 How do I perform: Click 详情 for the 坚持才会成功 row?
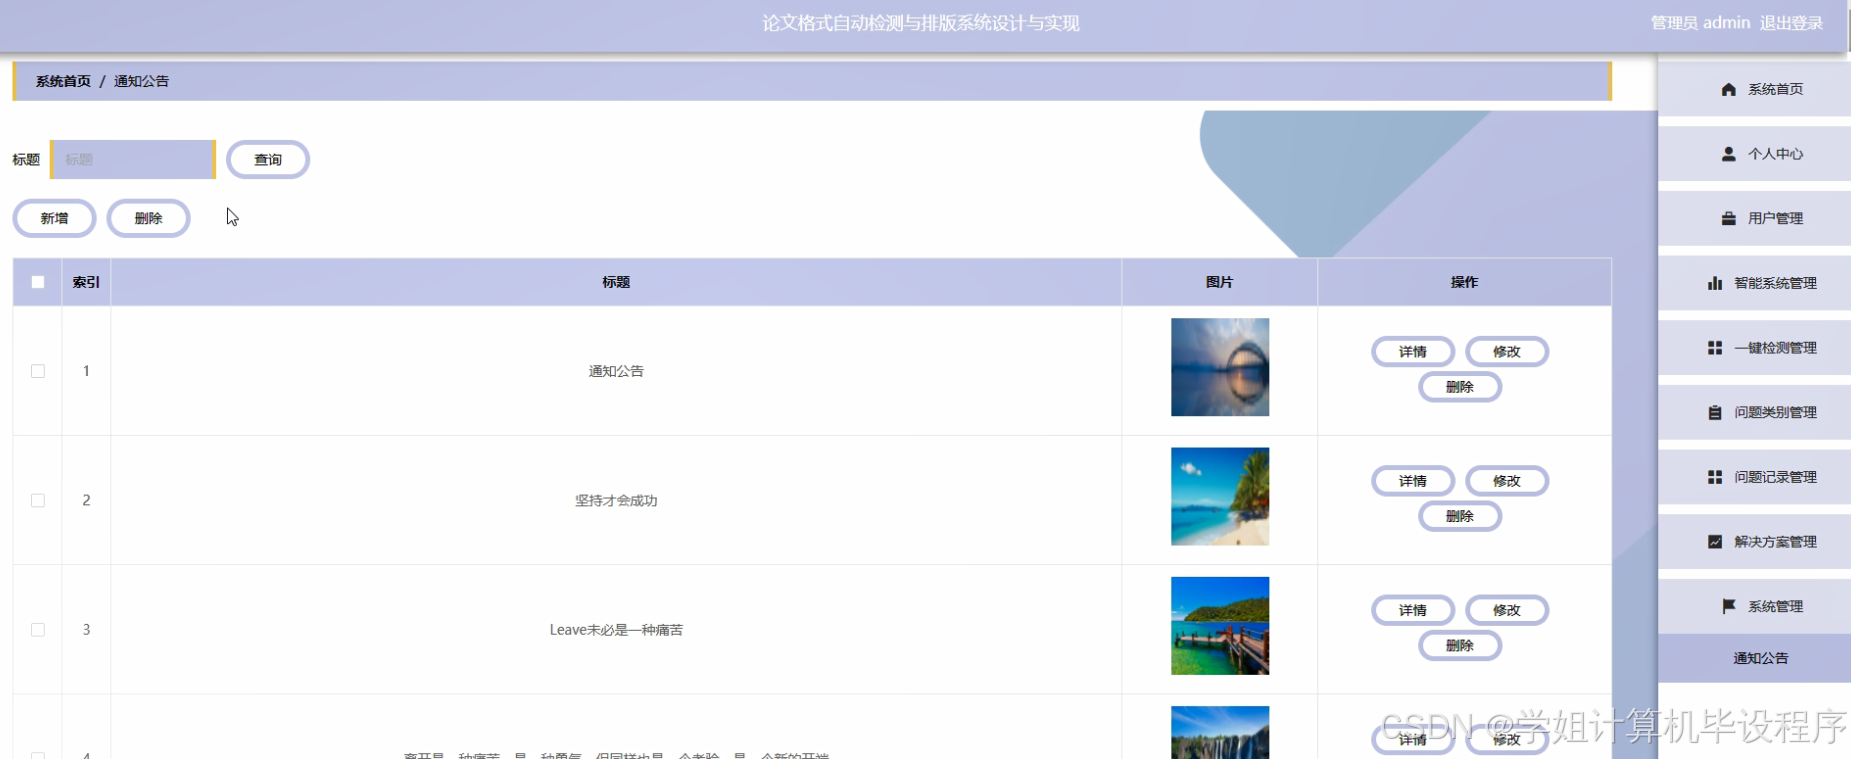point(1413,481)
